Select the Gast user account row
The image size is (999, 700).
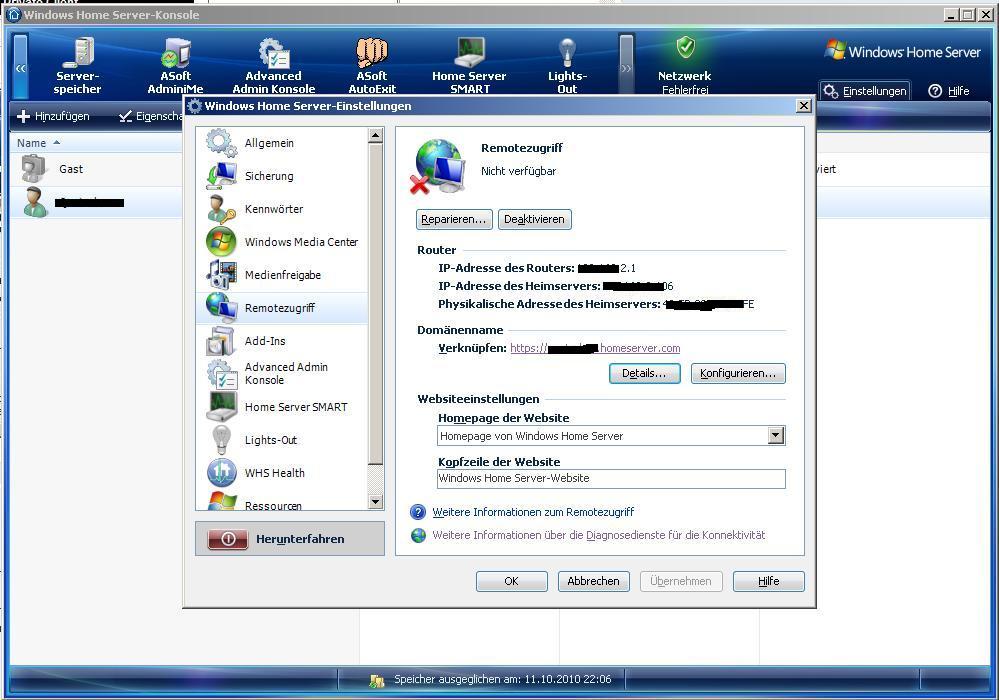click(96, 169)
